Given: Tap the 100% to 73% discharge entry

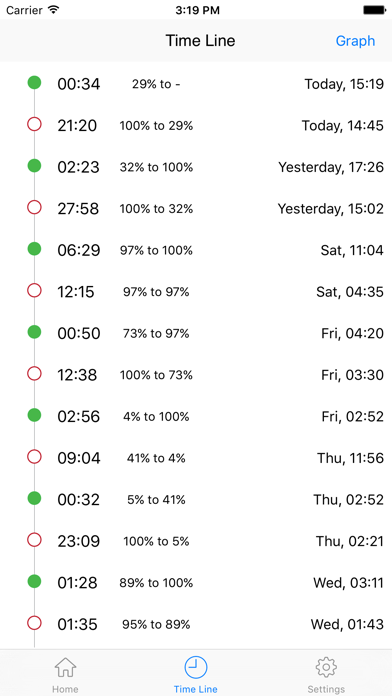Looking at the screenshot, I should tap(156, 375).
